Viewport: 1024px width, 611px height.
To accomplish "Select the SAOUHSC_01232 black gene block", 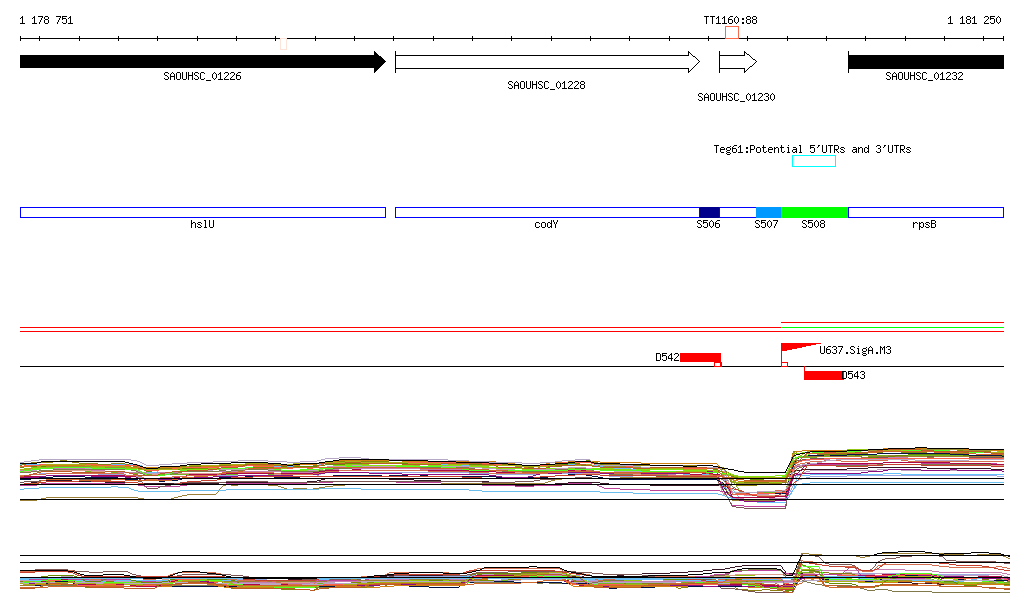I will (925, 62).
